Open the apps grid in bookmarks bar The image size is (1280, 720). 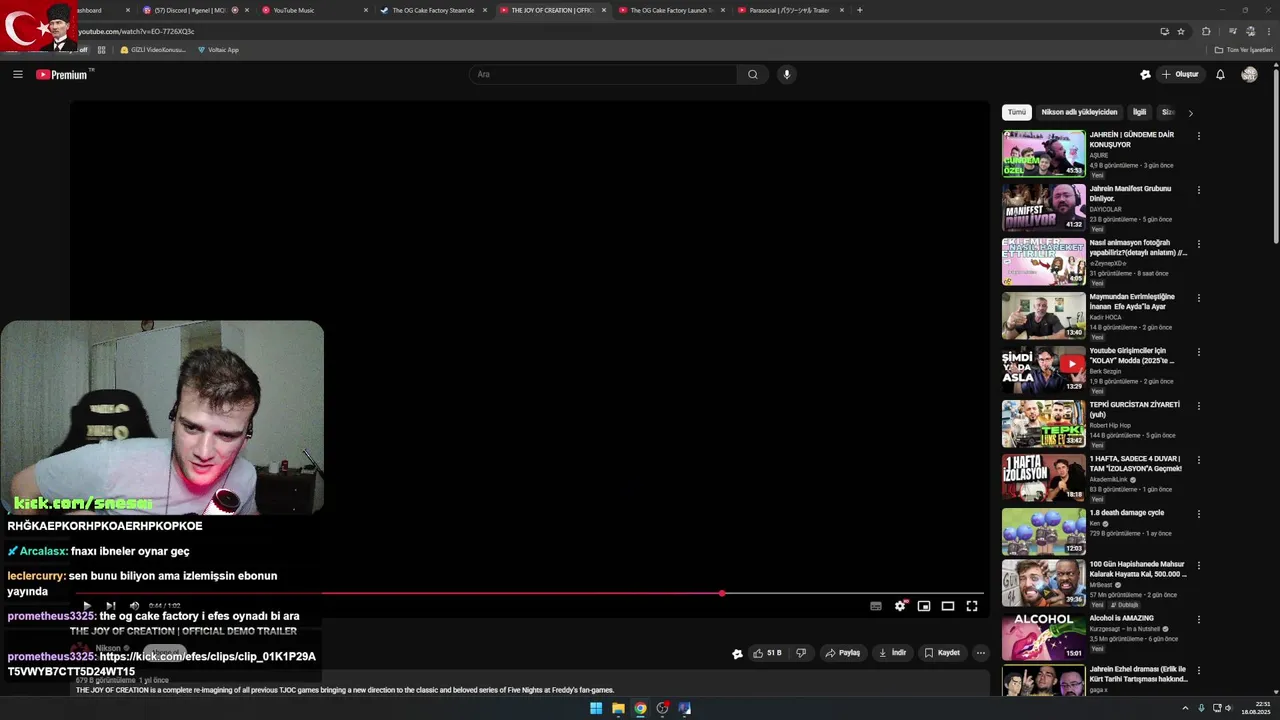(101, 50)
